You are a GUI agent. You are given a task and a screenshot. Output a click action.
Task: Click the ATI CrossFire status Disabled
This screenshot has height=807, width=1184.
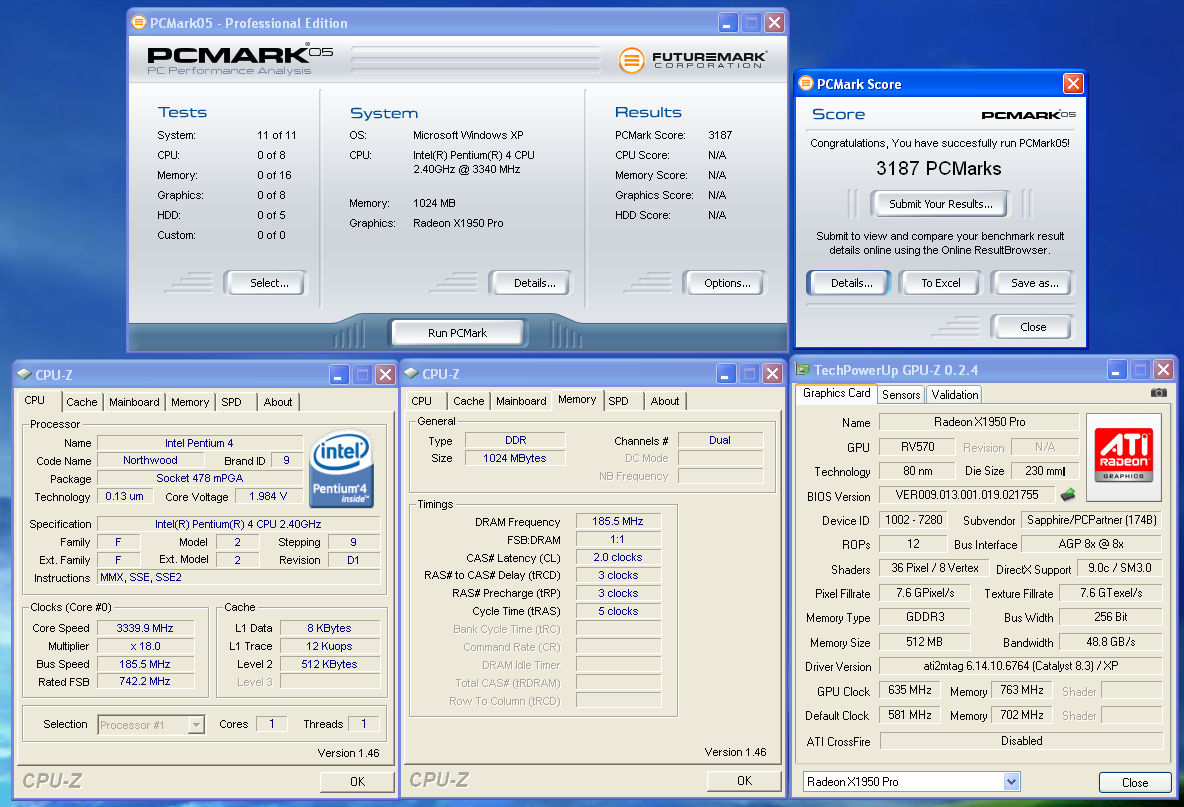tap(1021, 741)
